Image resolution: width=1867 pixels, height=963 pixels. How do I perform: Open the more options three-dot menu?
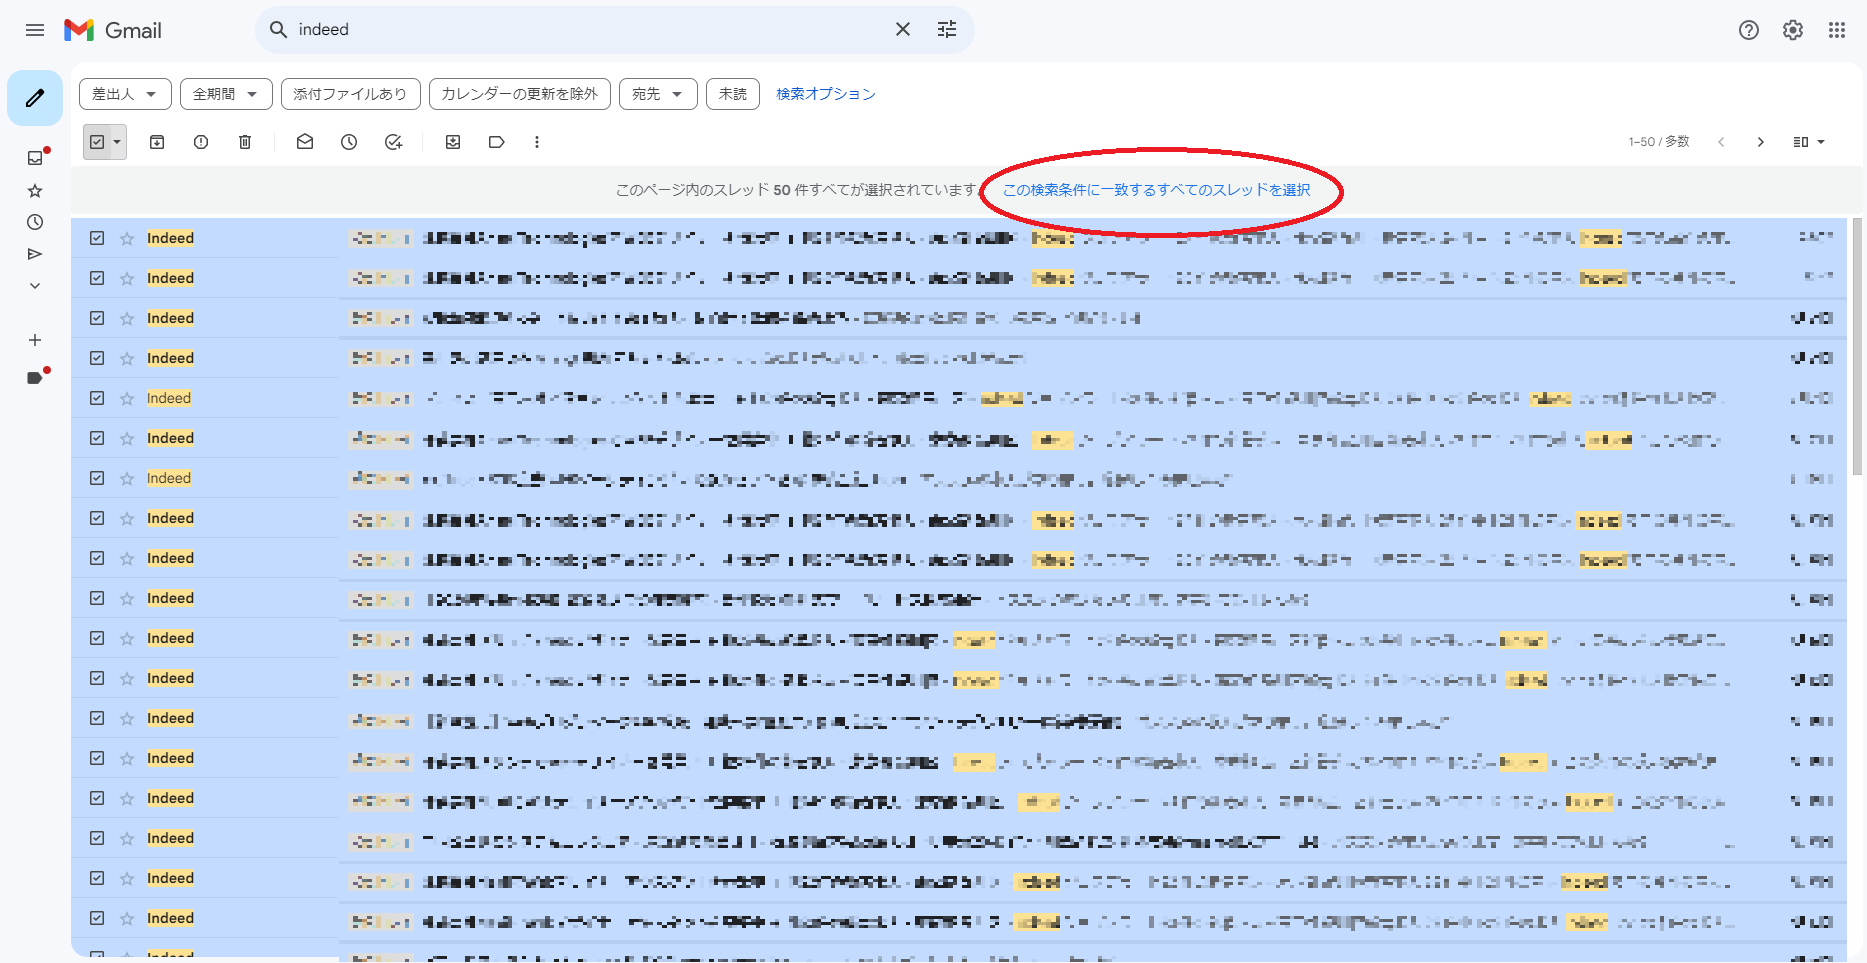pyautogui.click(x=537, y=142)
